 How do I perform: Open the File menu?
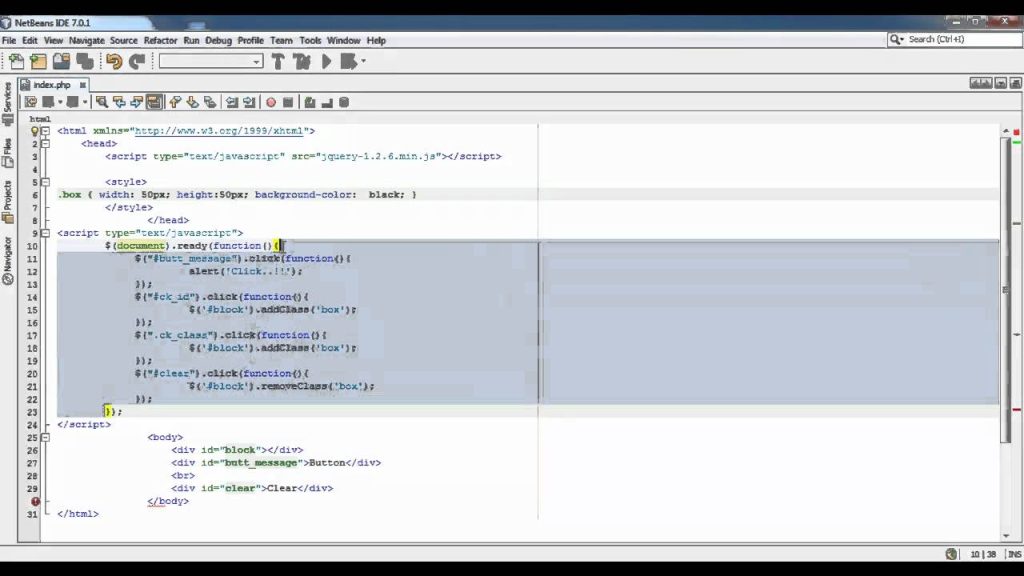pos(9,40)
